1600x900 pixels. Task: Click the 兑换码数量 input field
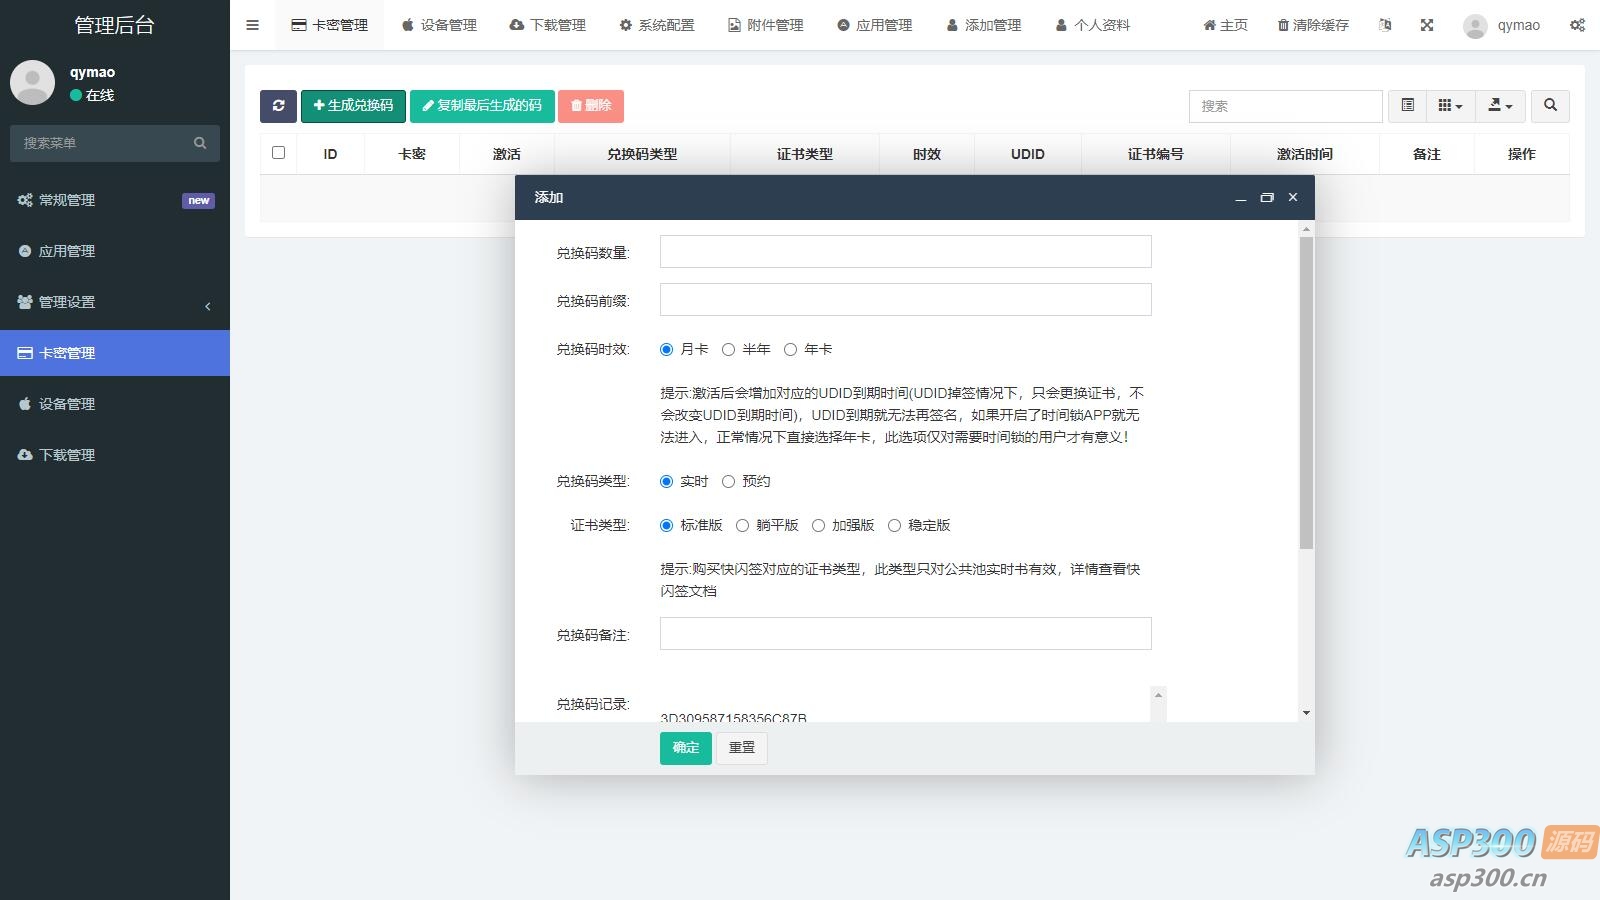tap(905, 252)
